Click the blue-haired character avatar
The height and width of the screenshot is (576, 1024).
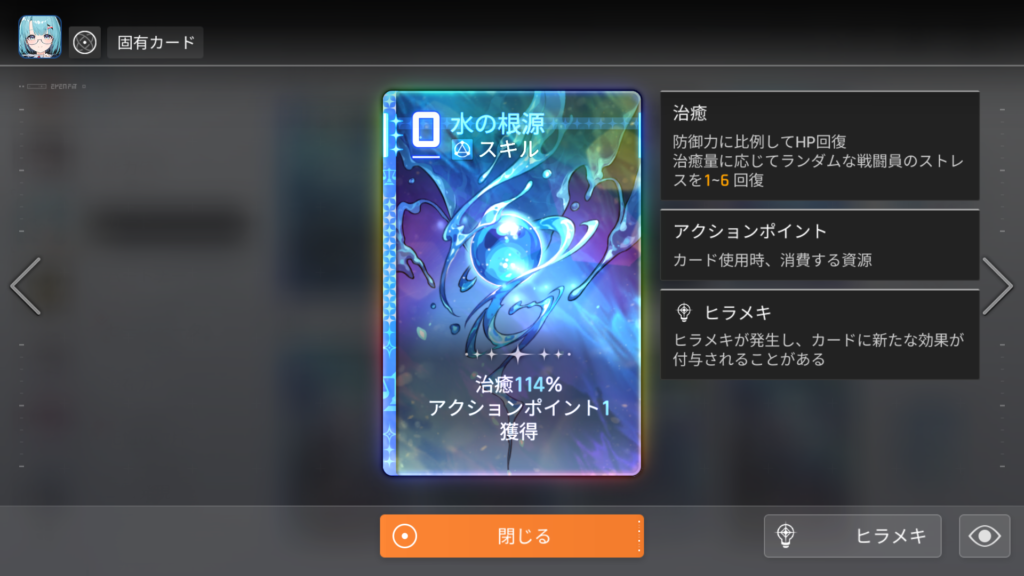40,37
